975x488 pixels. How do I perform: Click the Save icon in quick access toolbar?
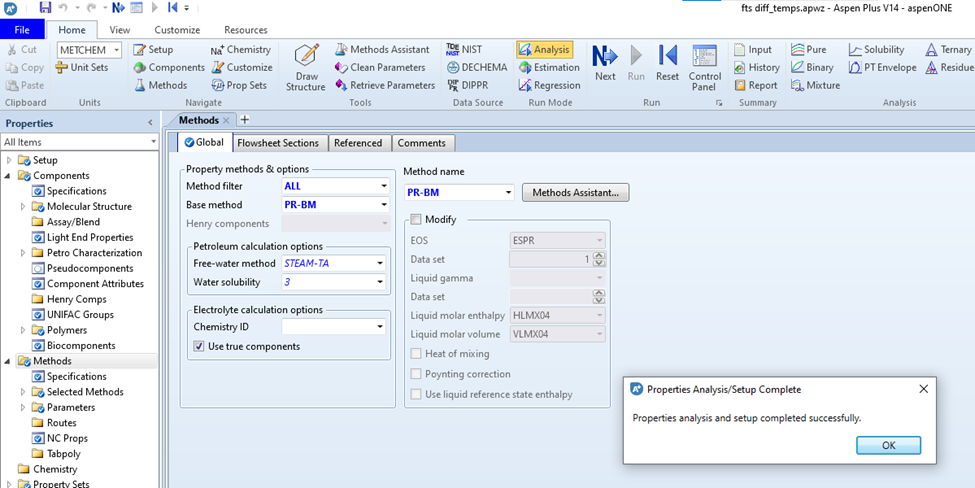(x=45, y=7)
